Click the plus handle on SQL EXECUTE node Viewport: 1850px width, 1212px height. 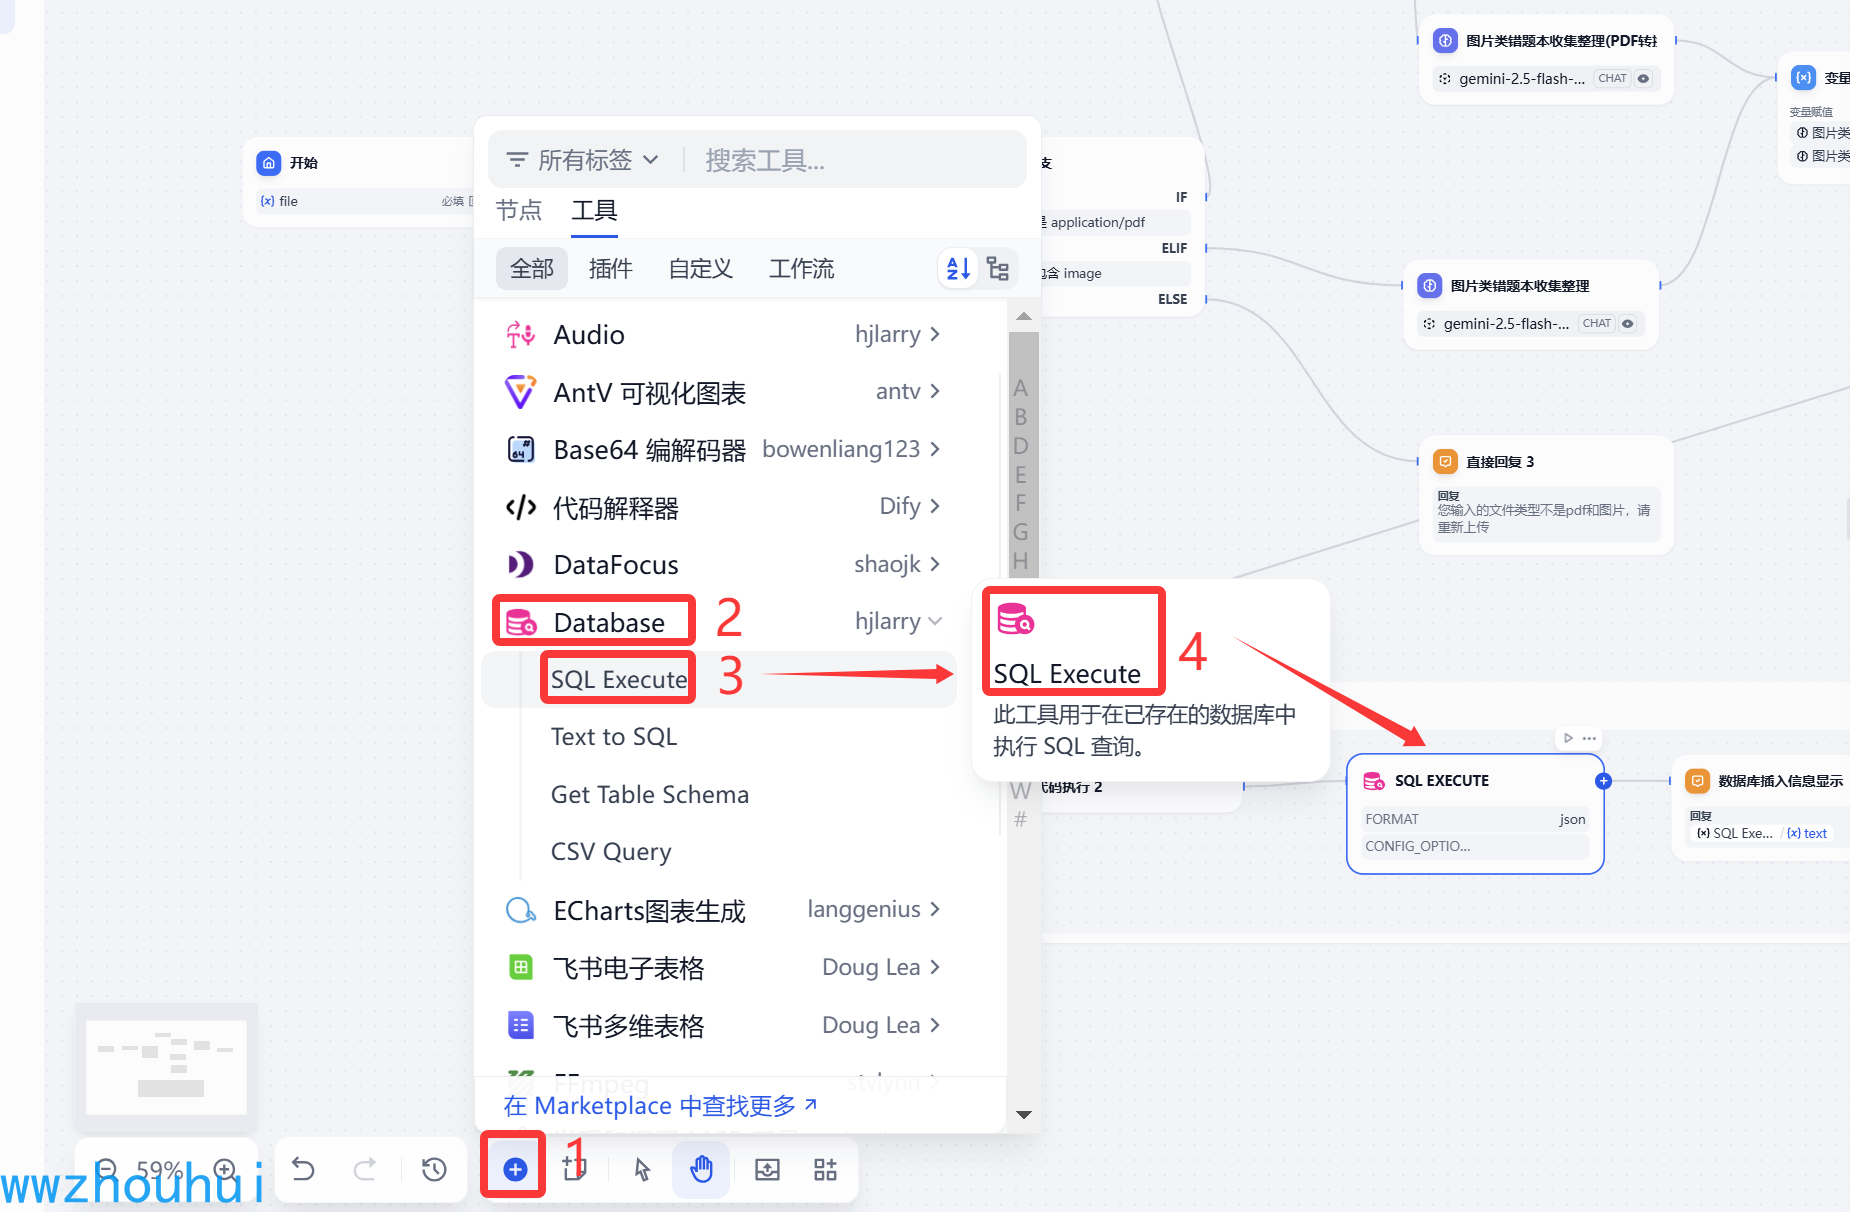click(1603, 781)
